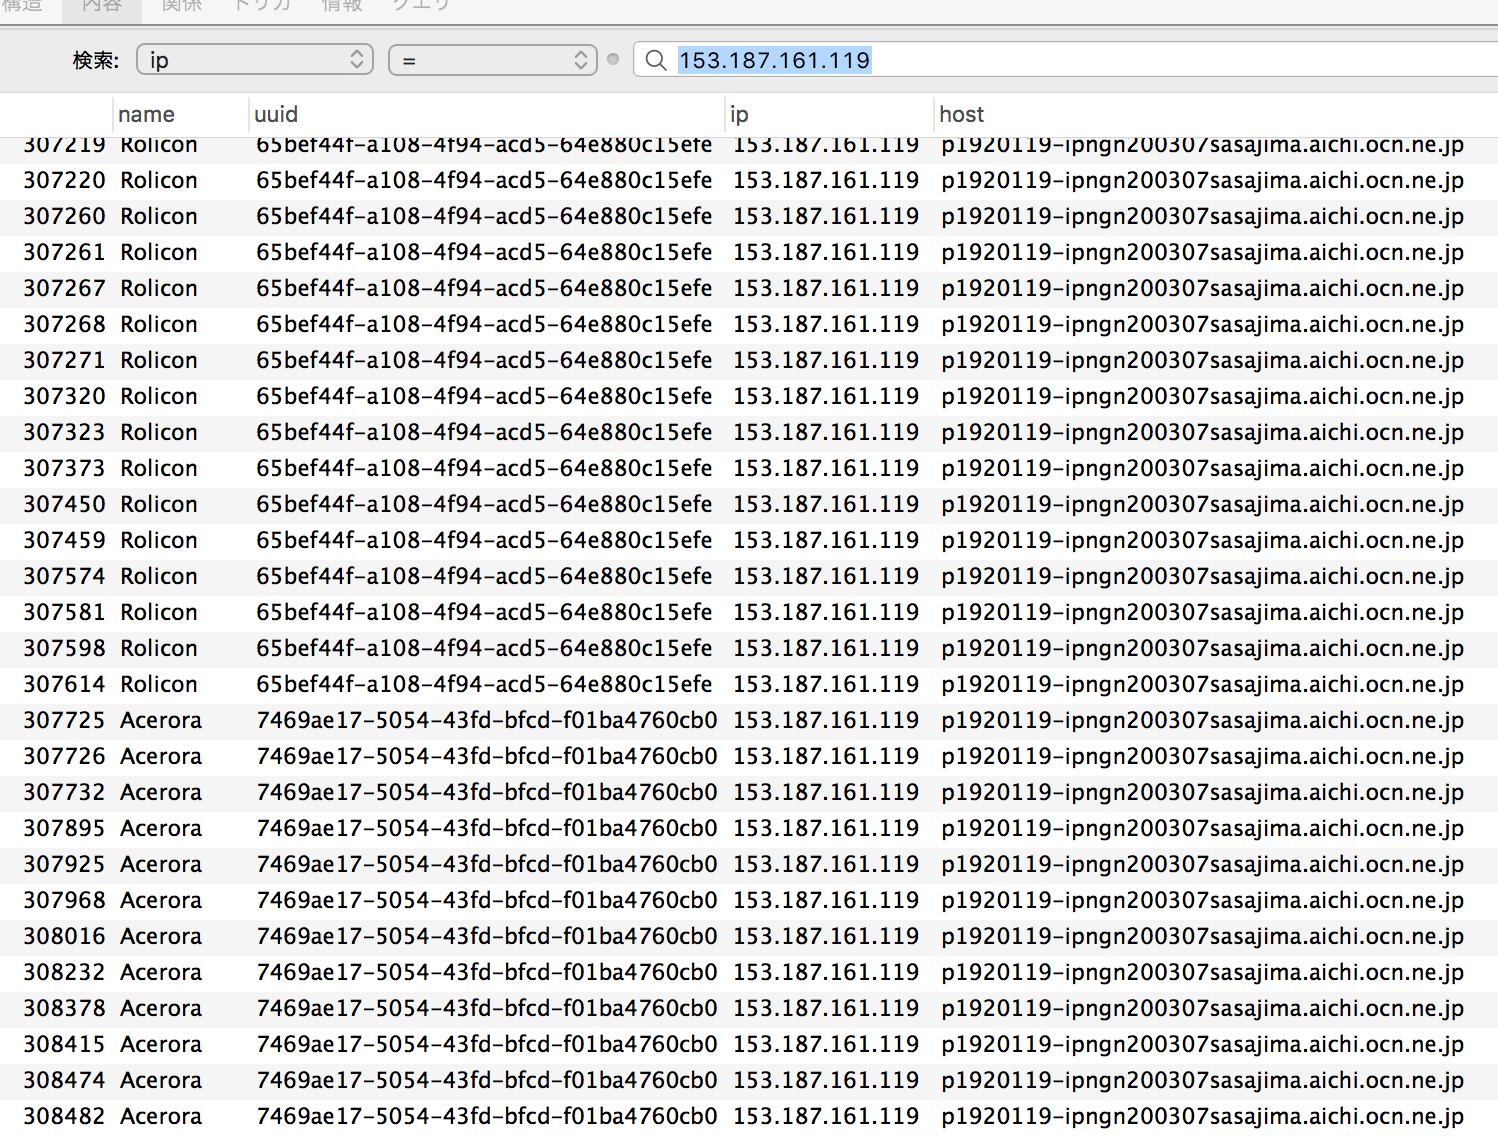Viewport: 1498px width, 1136px height.
Task: Click the host cell in row 308016
Action: [1202, 936]
